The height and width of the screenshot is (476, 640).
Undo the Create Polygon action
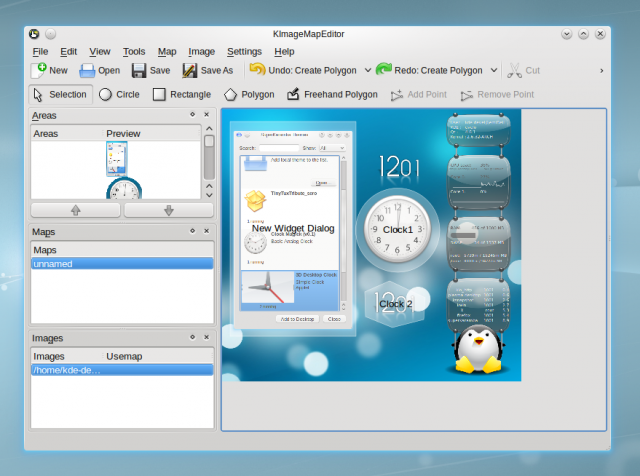point(303,70)
